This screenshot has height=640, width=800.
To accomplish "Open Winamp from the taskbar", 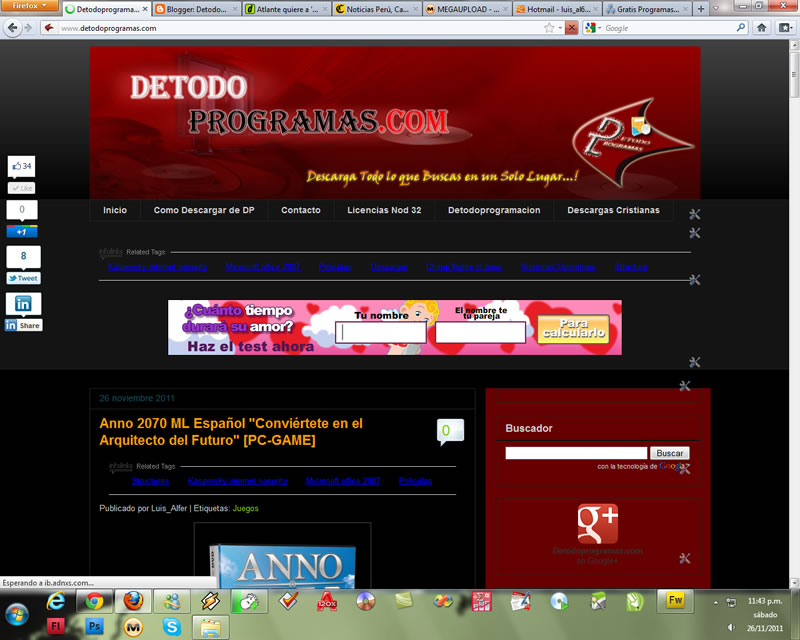I will coord(210,601).
